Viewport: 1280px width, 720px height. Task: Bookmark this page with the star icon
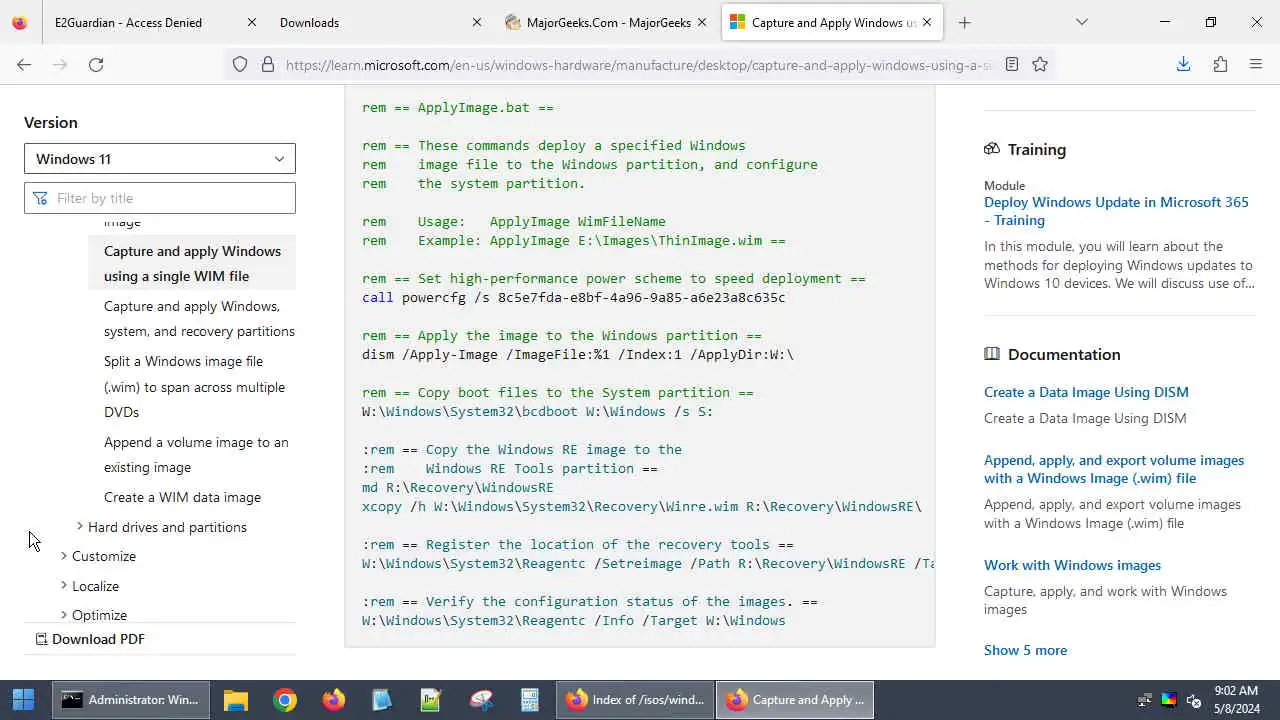(1040, 64)
